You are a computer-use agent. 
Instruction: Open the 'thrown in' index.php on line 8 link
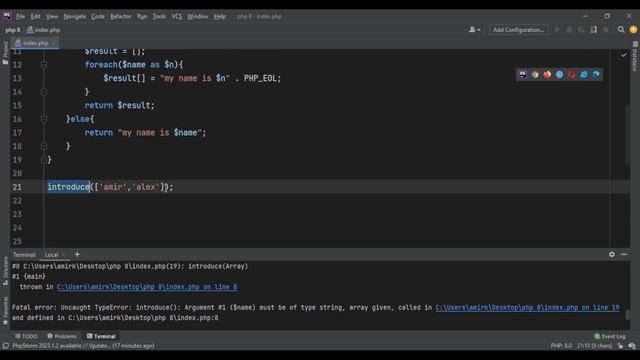click(x=147, y=287)
